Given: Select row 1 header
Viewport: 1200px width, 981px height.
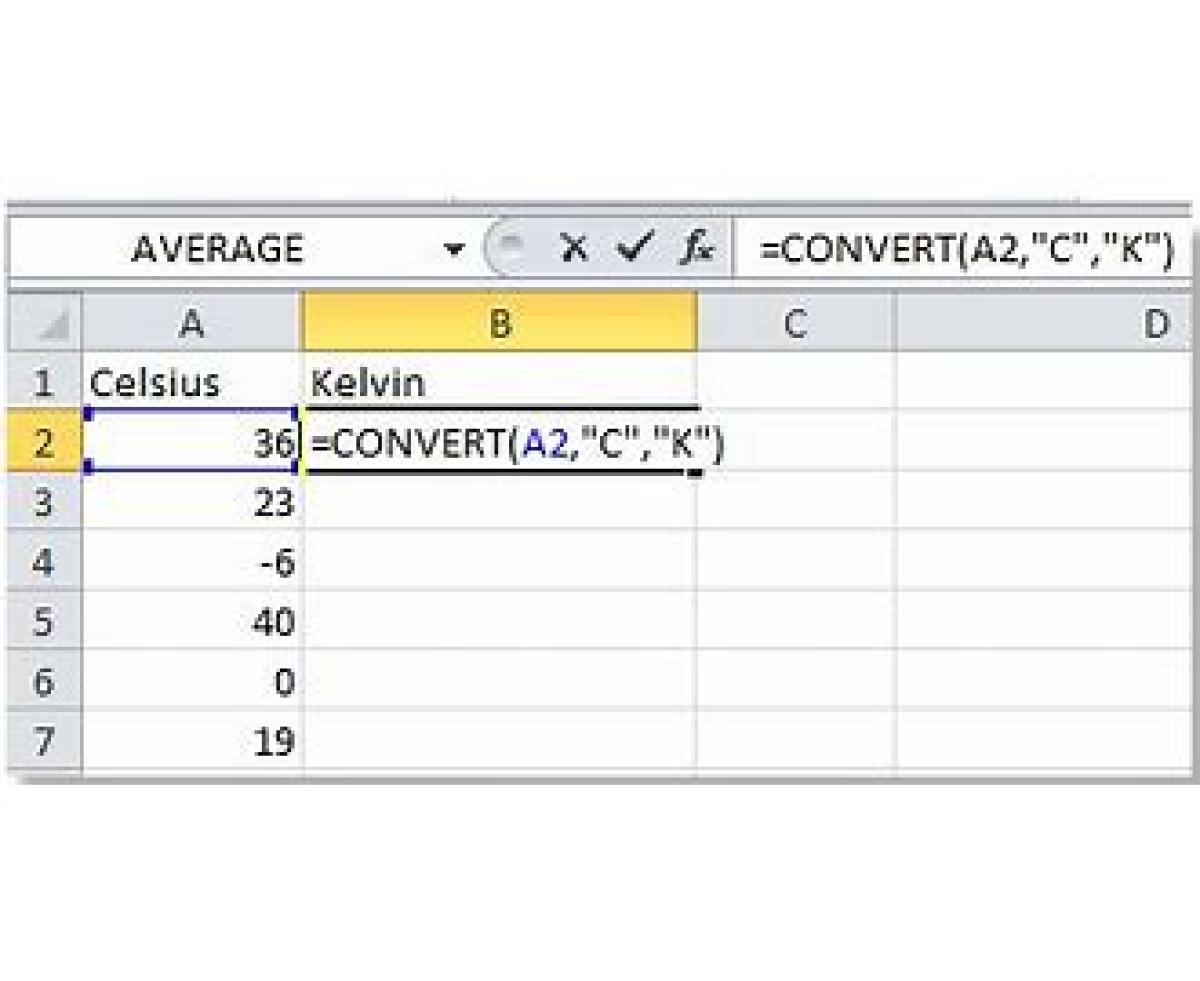Looking at the screenshot, I should (x=44, y=383).
